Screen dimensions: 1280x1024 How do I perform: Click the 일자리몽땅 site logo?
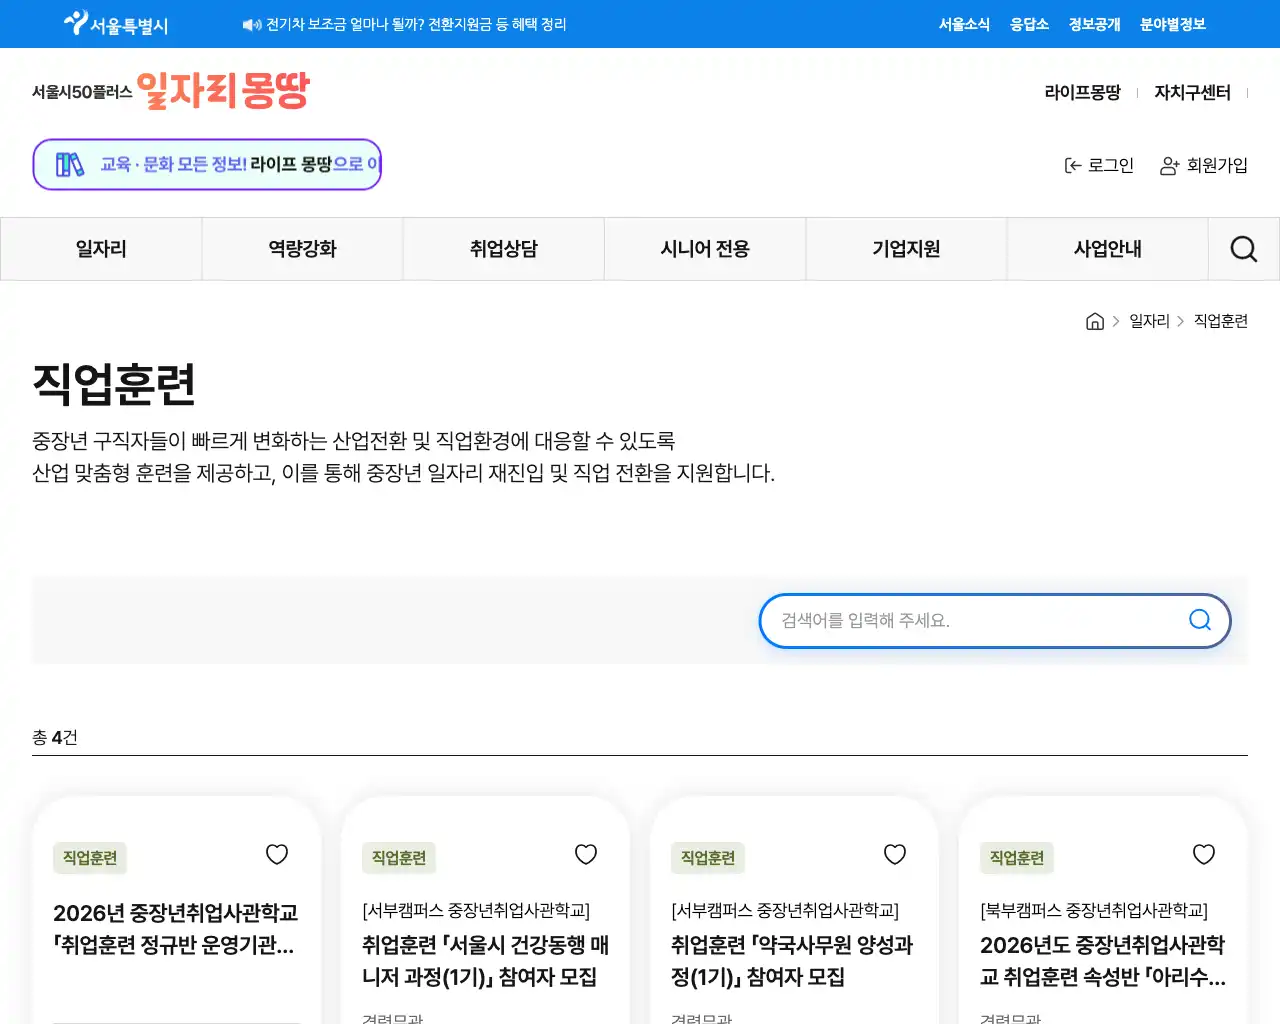[x=222, y=90]
